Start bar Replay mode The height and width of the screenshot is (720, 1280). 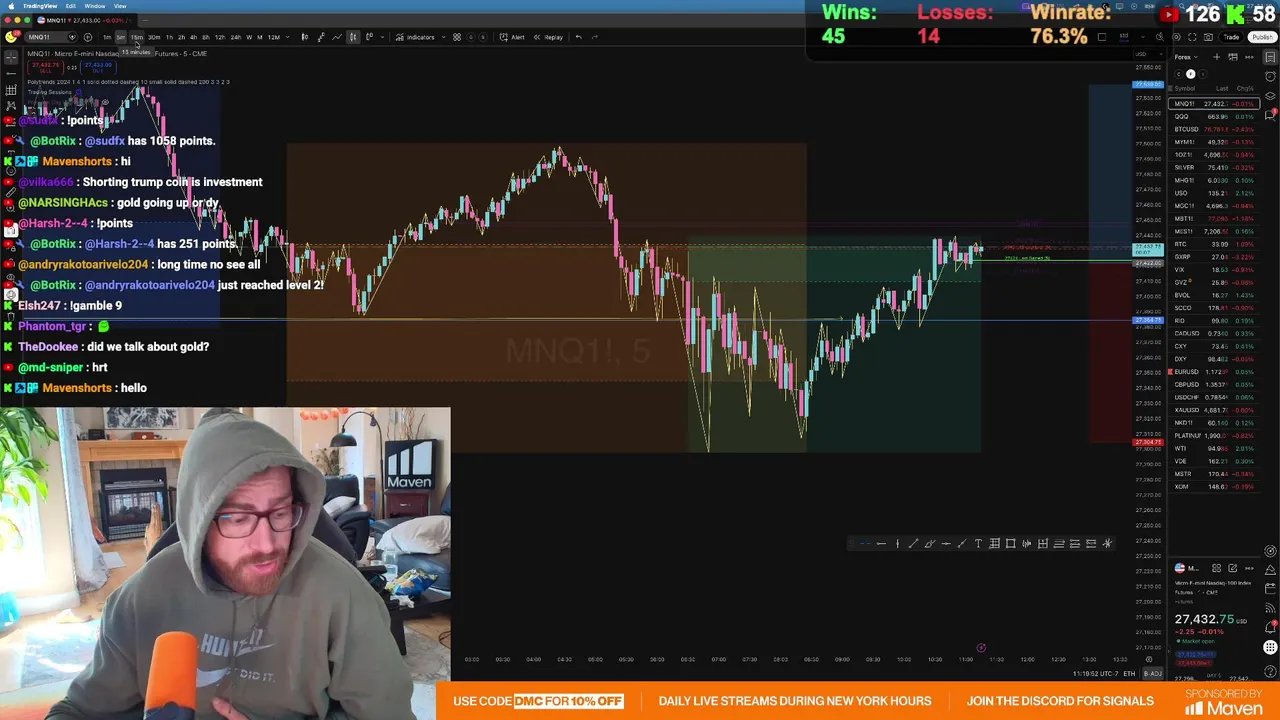click(548, 37)
